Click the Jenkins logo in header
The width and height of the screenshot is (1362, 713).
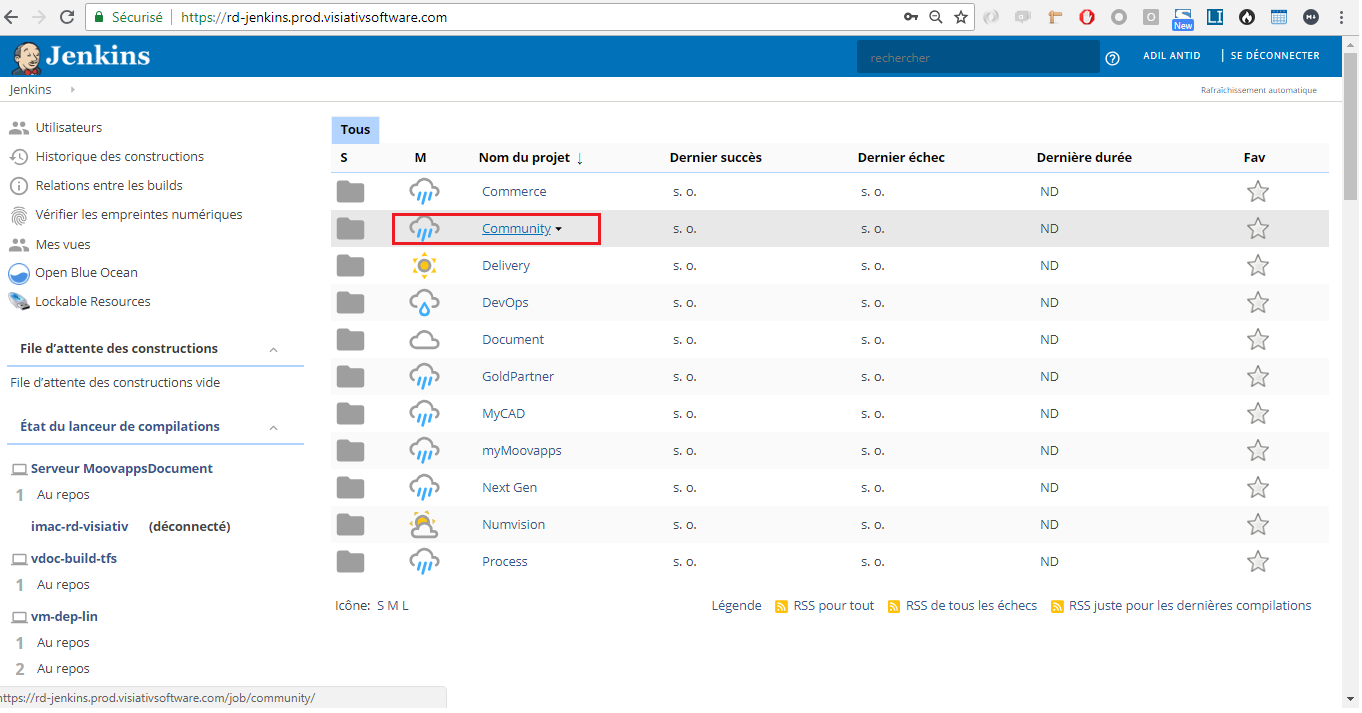click(x=81, y=56)
